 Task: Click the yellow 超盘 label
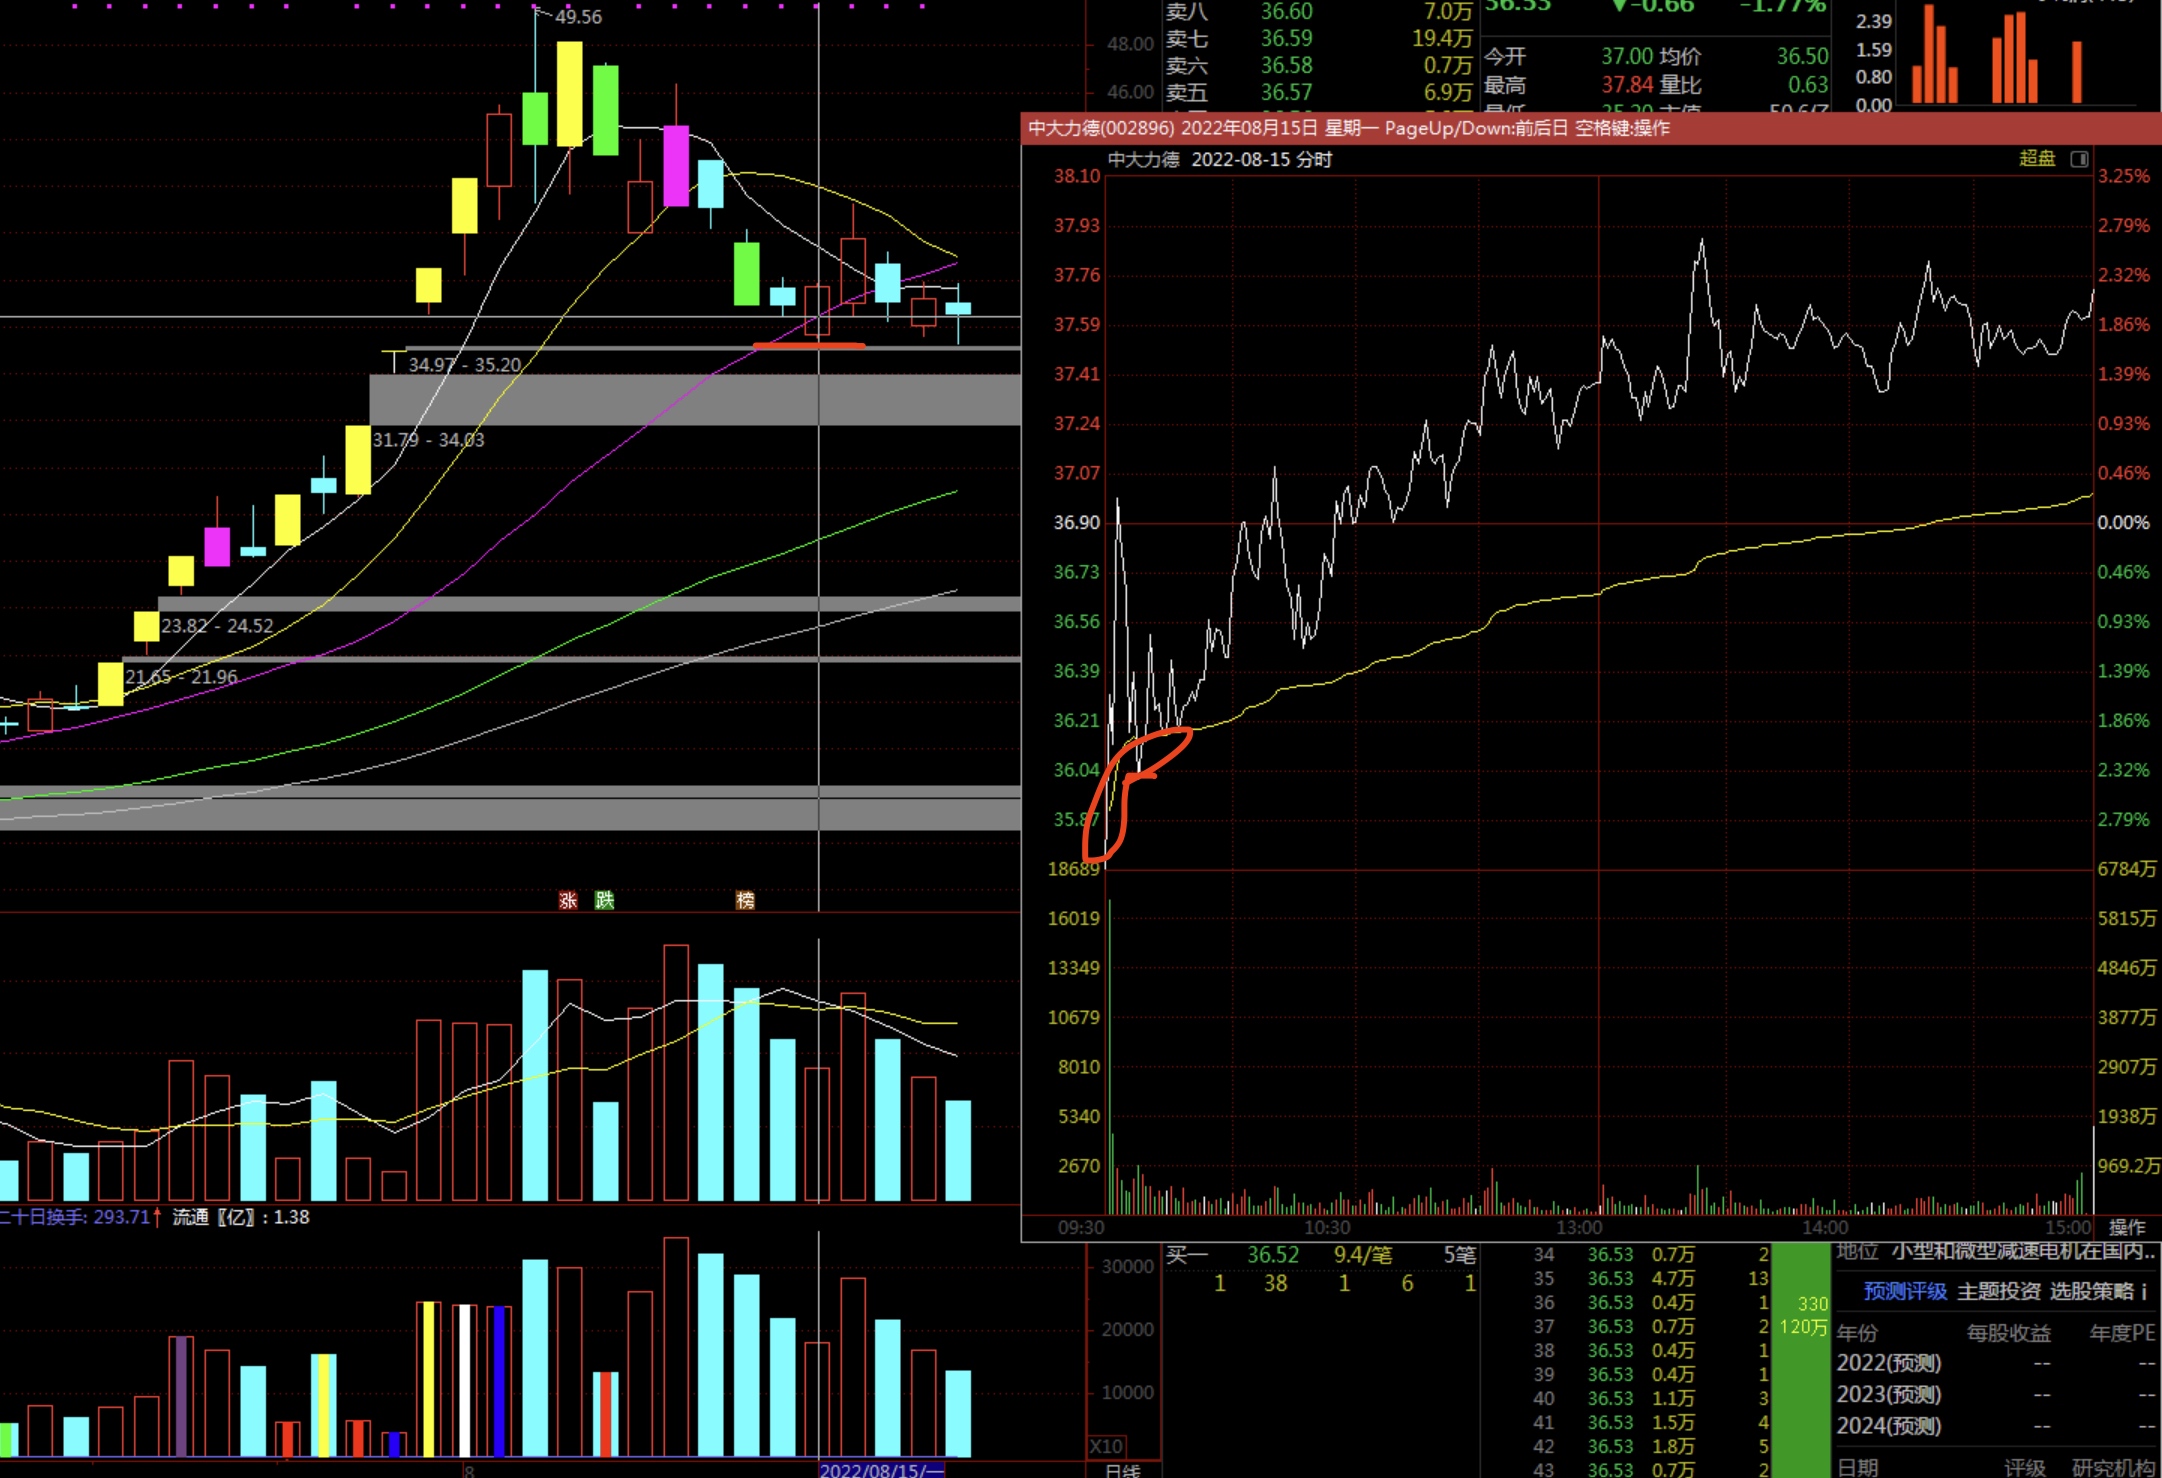(2036, 158)
